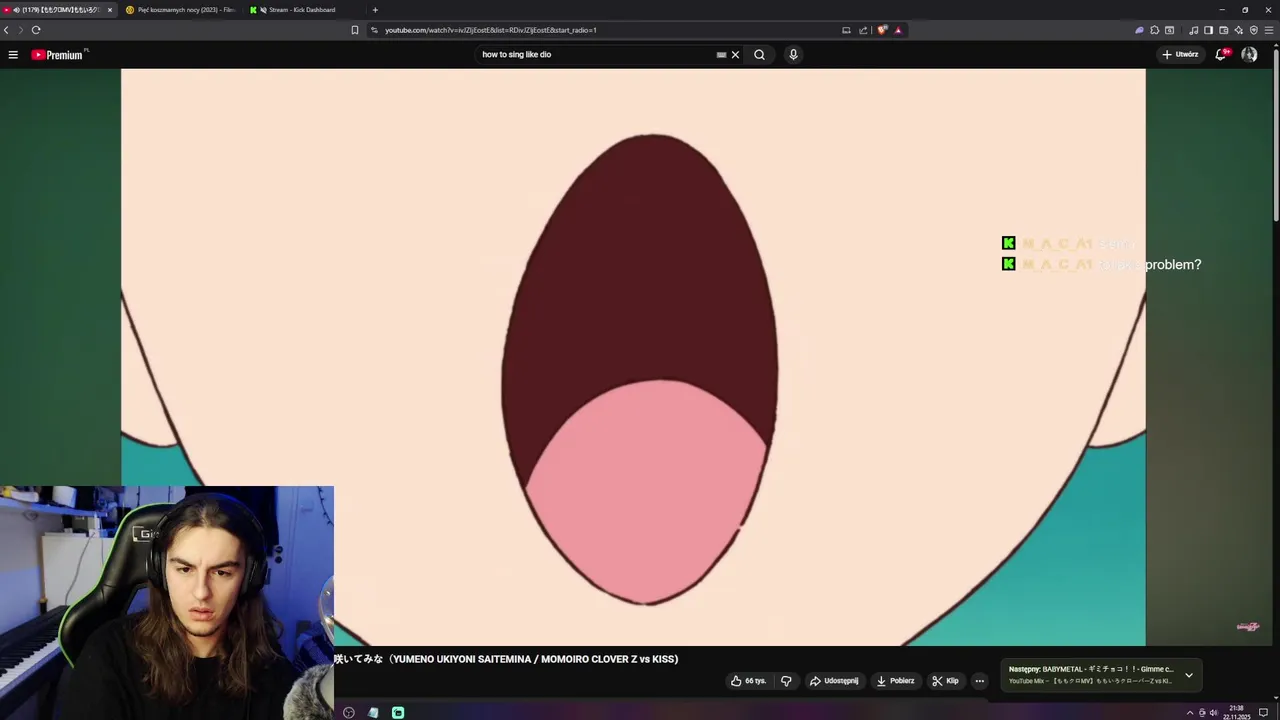Like the video (66 tys.)
This screenshot has width=1280, height=720.
[x=748, y=681]
